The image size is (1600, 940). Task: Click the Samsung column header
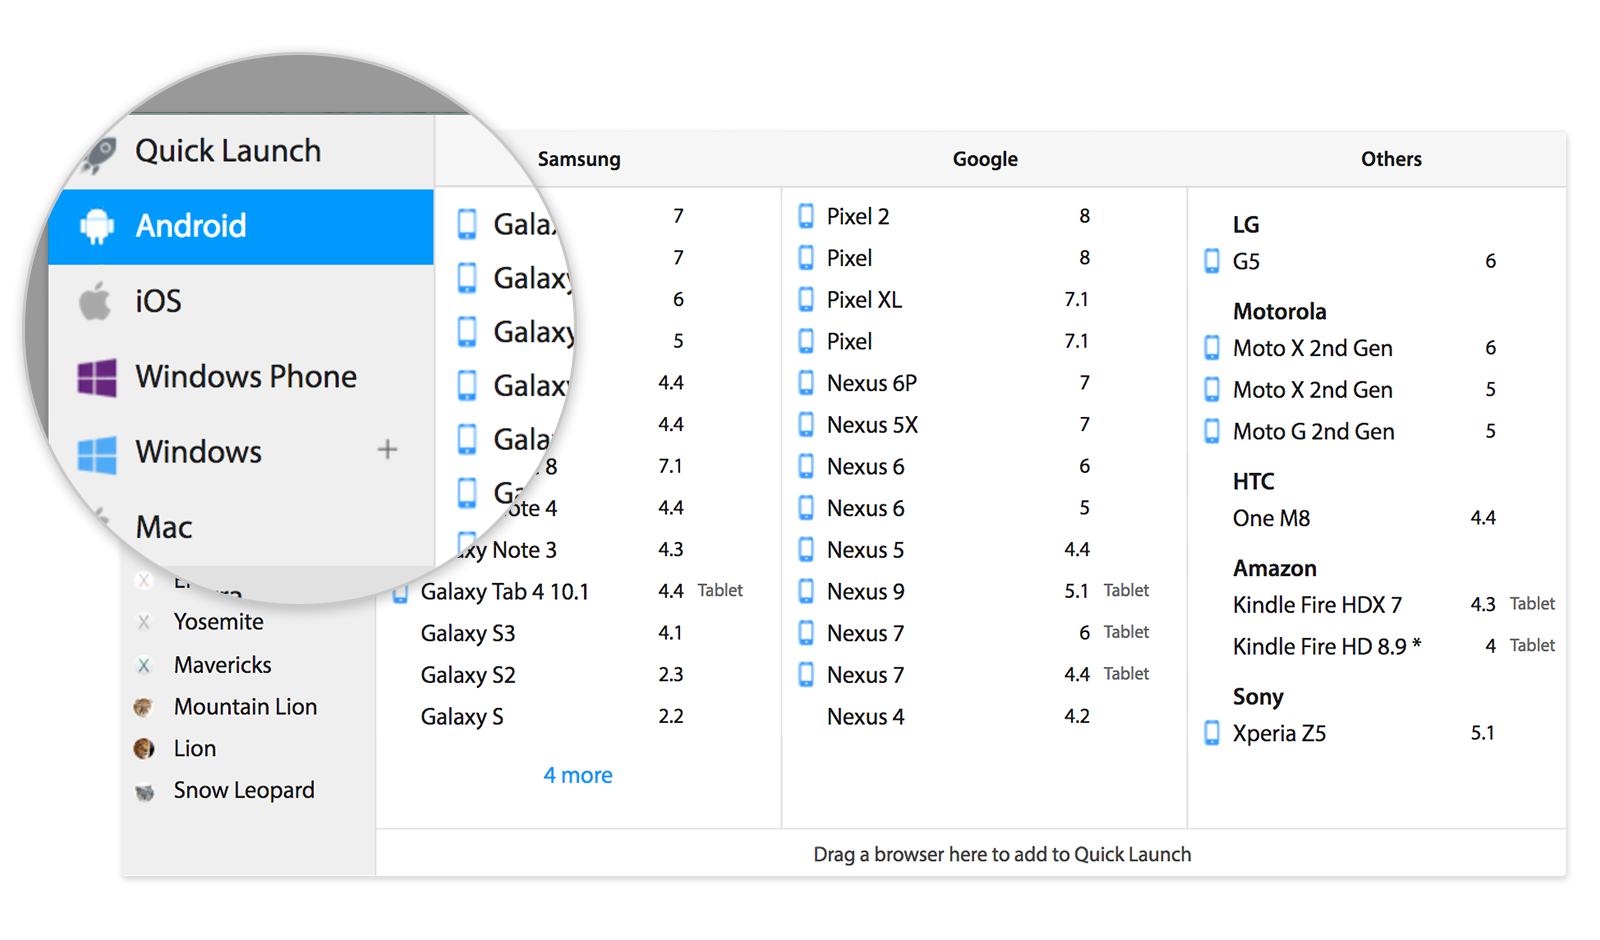click(579, 159)
